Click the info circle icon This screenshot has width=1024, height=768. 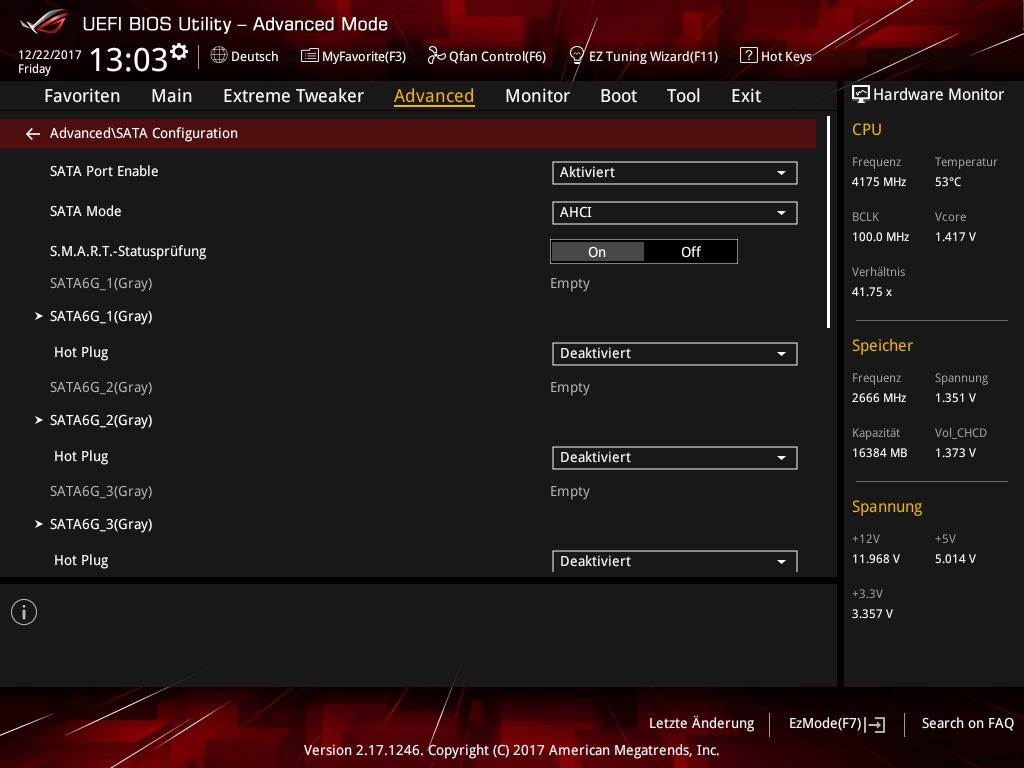click(24, 613)
